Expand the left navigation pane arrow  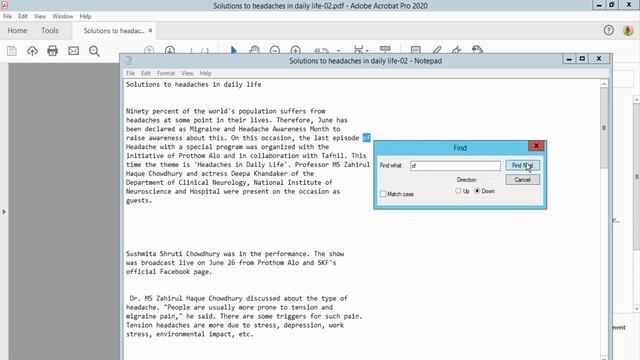pyautogui.click(x=4, y=212)
